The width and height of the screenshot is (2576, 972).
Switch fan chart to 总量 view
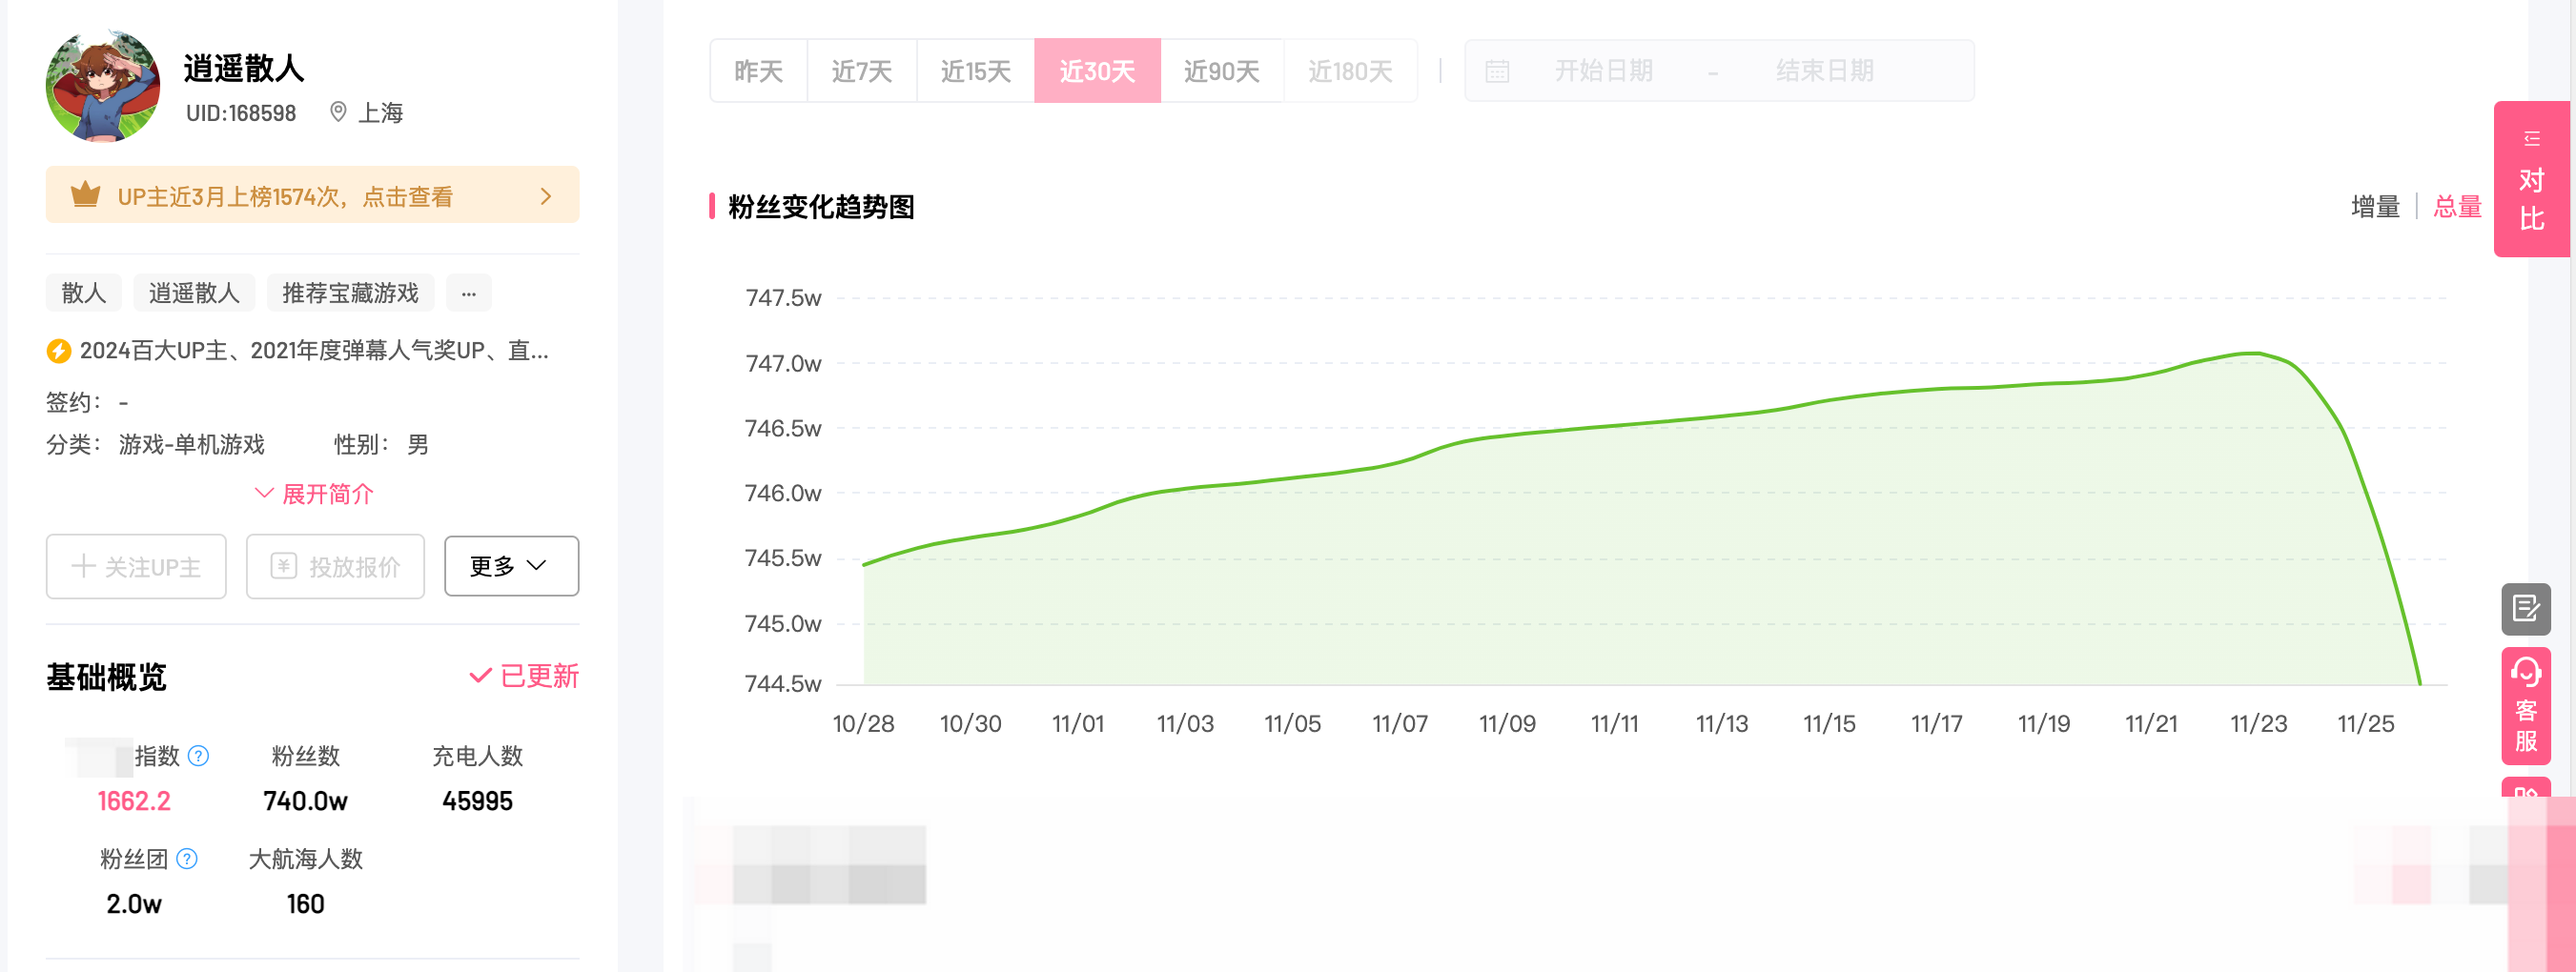tap(2457, 206)
